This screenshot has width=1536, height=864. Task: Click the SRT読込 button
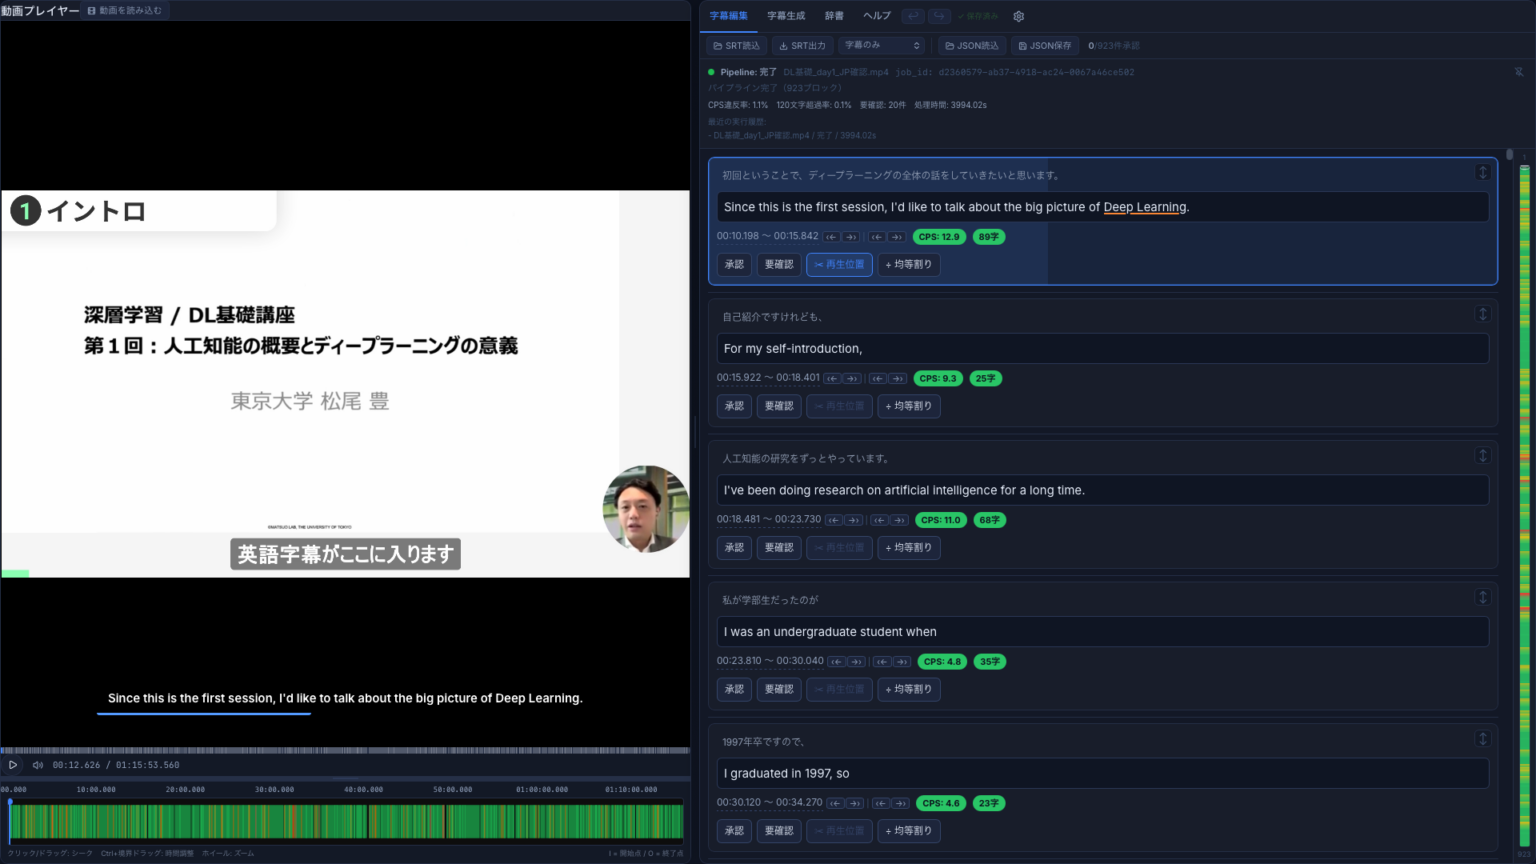(737, 46)
